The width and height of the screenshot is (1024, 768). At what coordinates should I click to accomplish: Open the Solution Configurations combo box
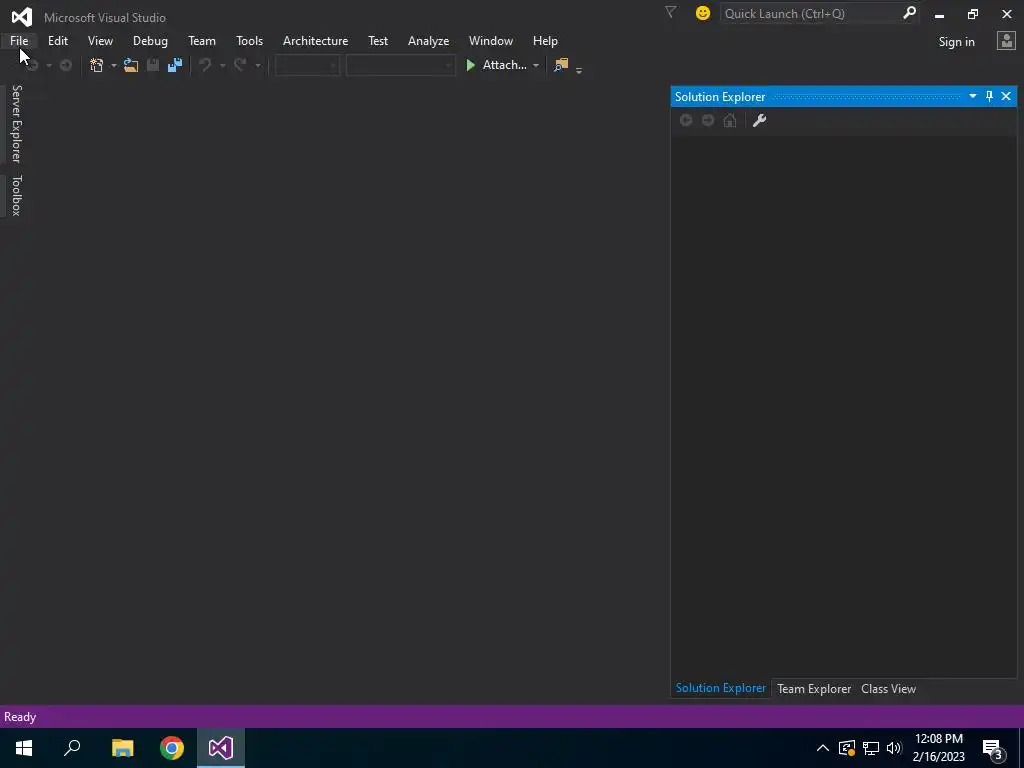click(x=307, y=65)
